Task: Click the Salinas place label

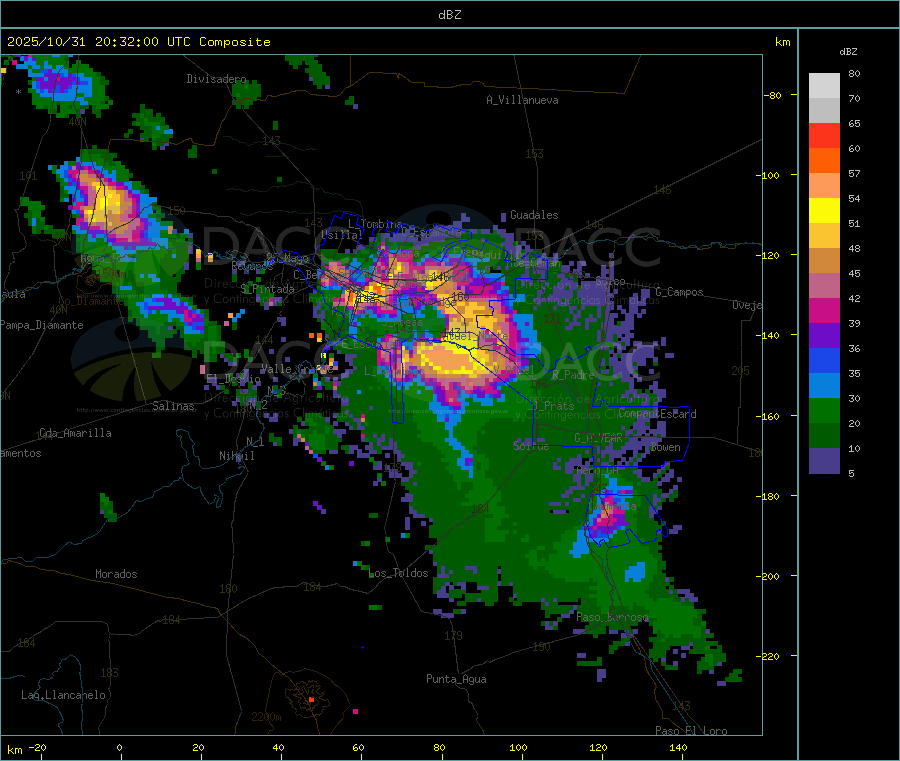Action: [x=173, y=406]
